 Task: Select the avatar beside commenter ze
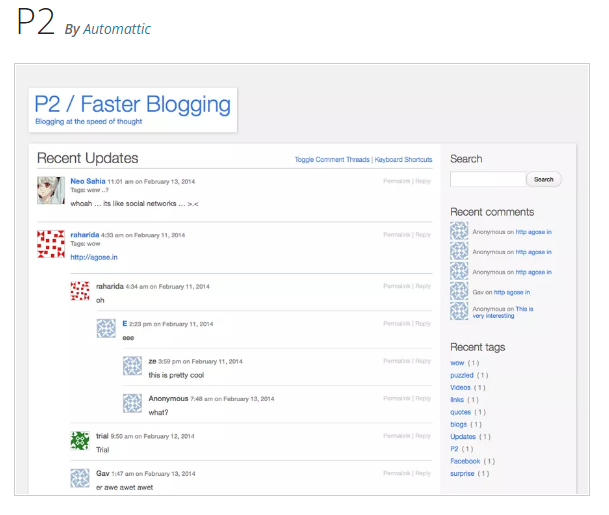(132, 366)
